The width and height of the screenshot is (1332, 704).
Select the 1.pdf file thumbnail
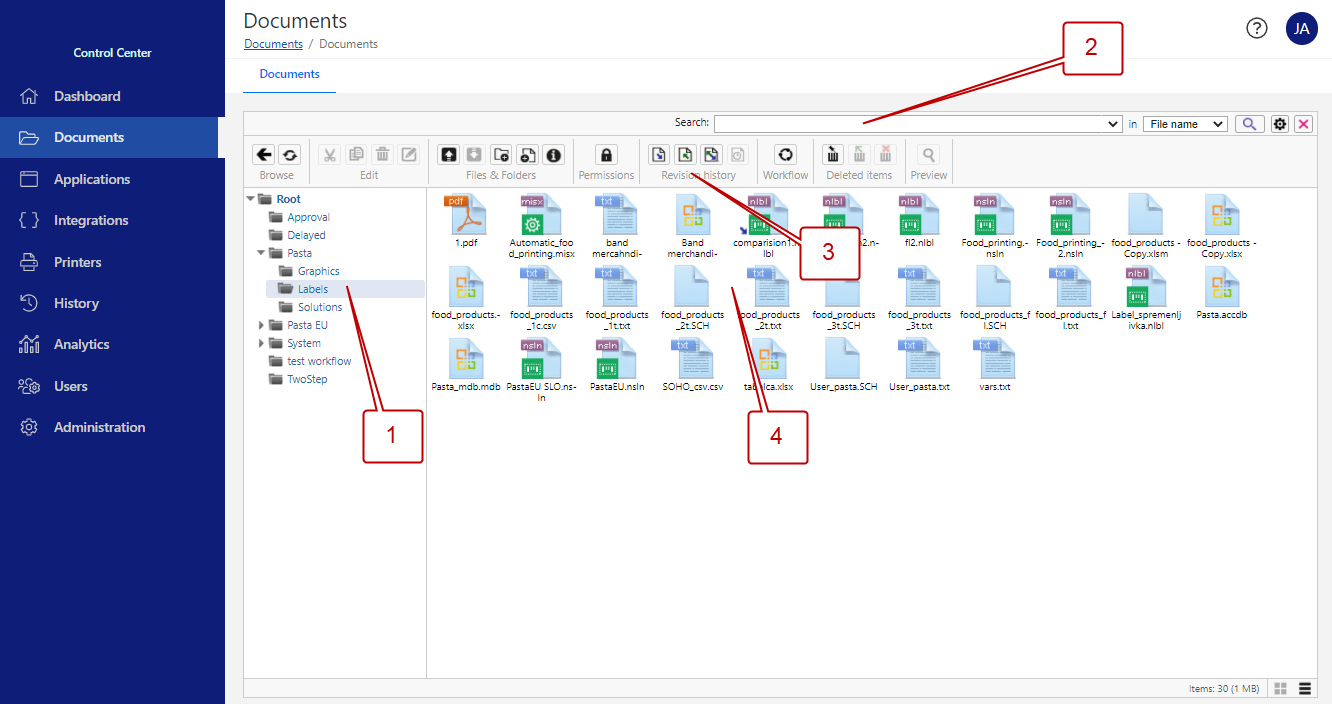pyautogui.click(x=464, y=219)
